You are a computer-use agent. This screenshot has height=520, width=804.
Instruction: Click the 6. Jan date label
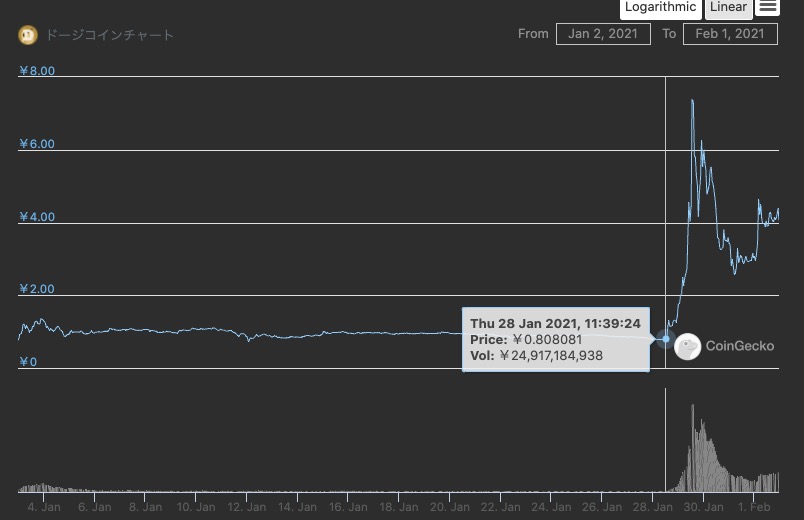pyautogui.click(x=95, y=507)
